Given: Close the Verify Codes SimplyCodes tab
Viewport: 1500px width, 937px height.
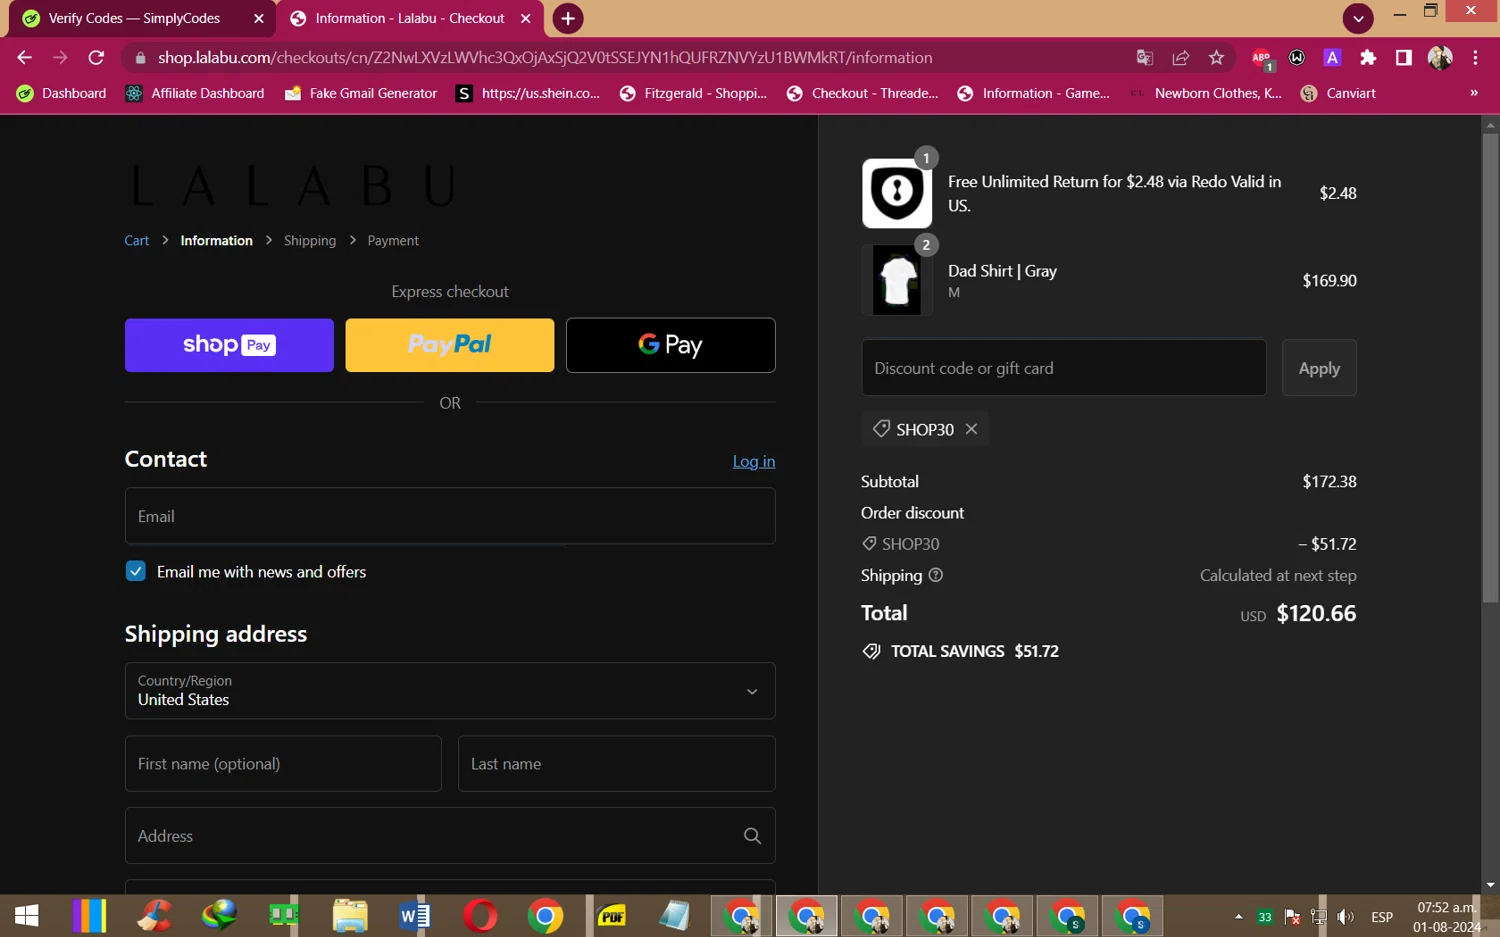Looking at the screenshot, I should click(259, 18).
